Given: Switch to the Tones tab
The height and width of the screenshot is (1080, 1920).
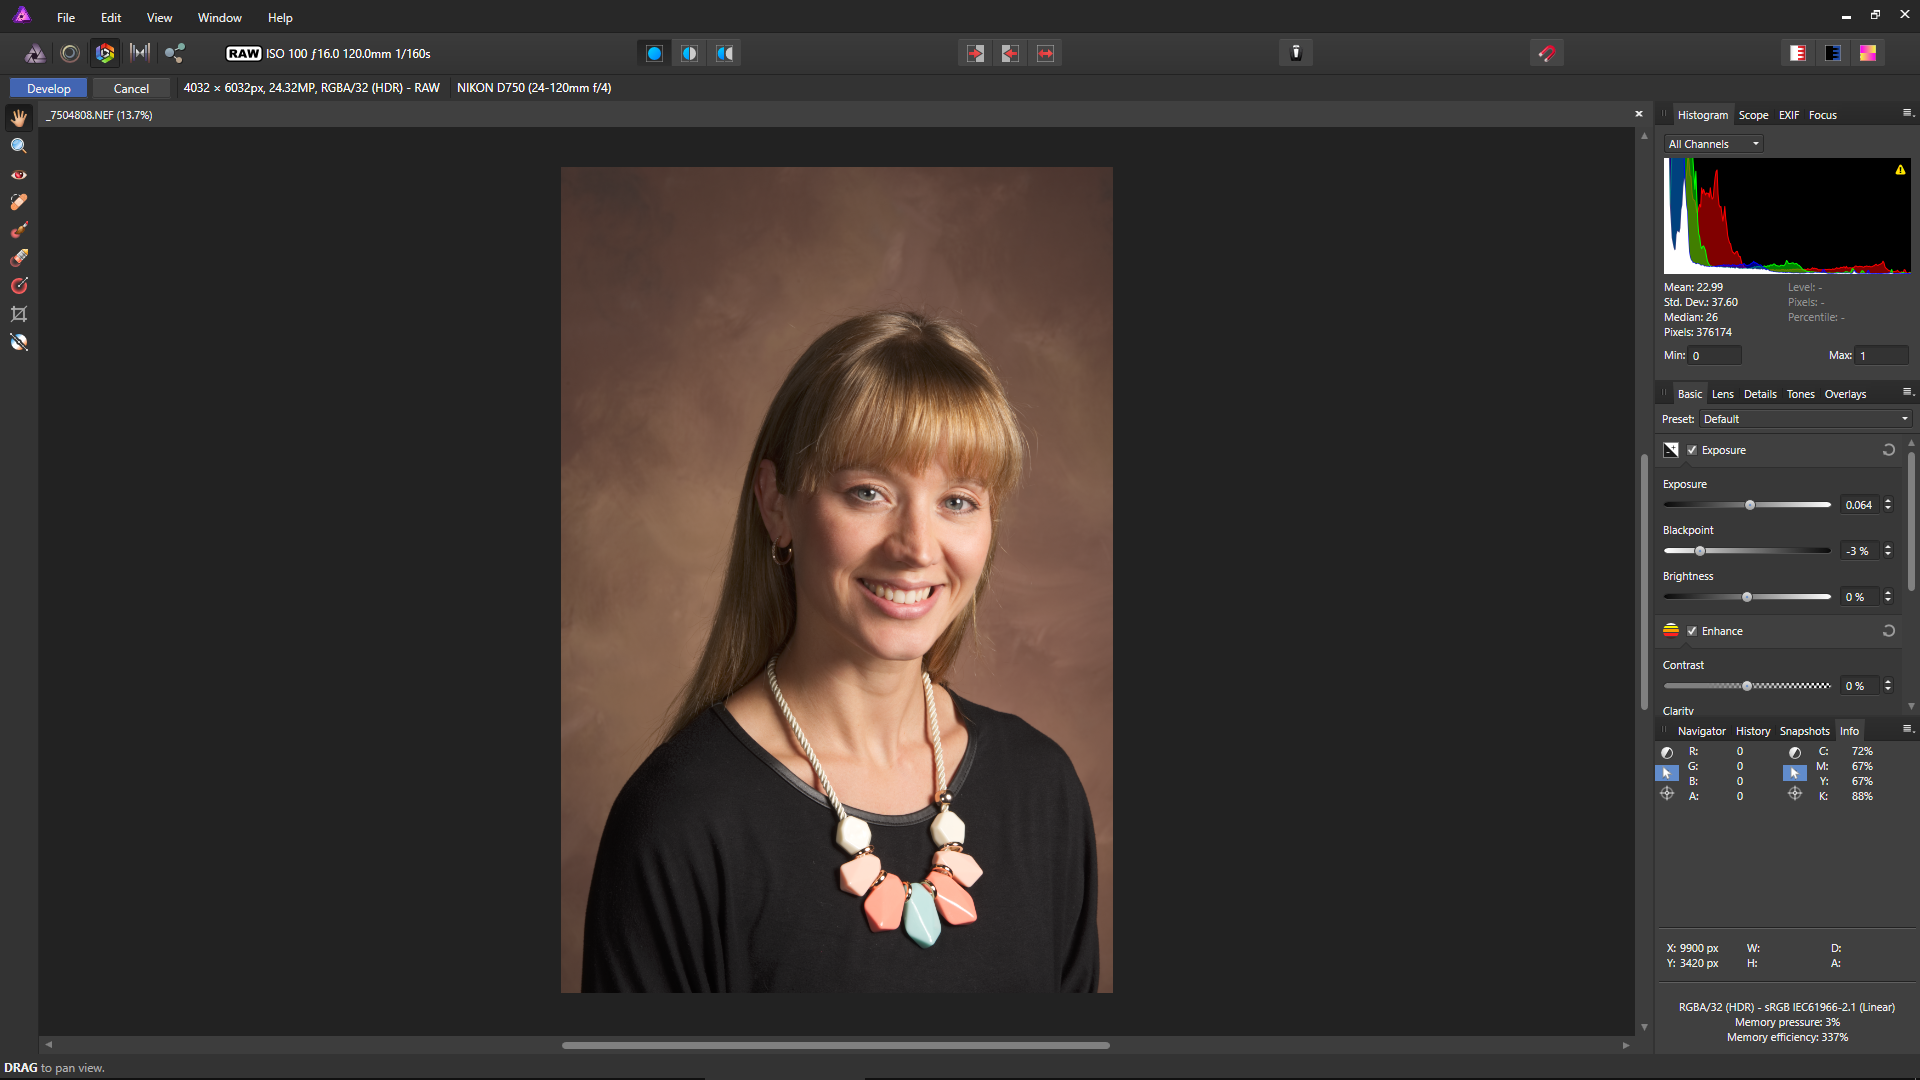Looking at the screenshot, I should 1800,394.
